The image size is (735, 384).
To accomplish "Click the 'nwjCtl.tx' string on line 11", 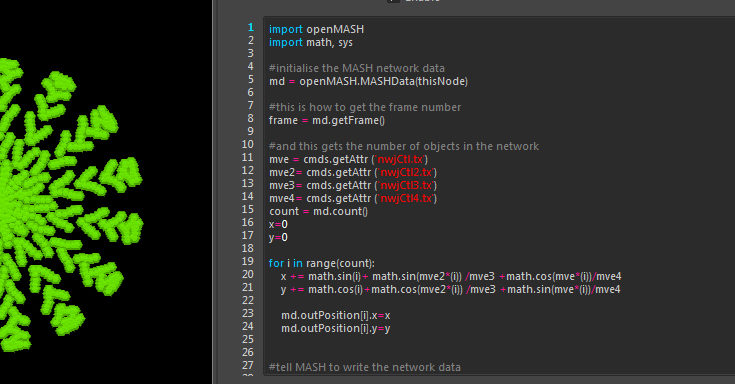I will [x=401, y=159].
